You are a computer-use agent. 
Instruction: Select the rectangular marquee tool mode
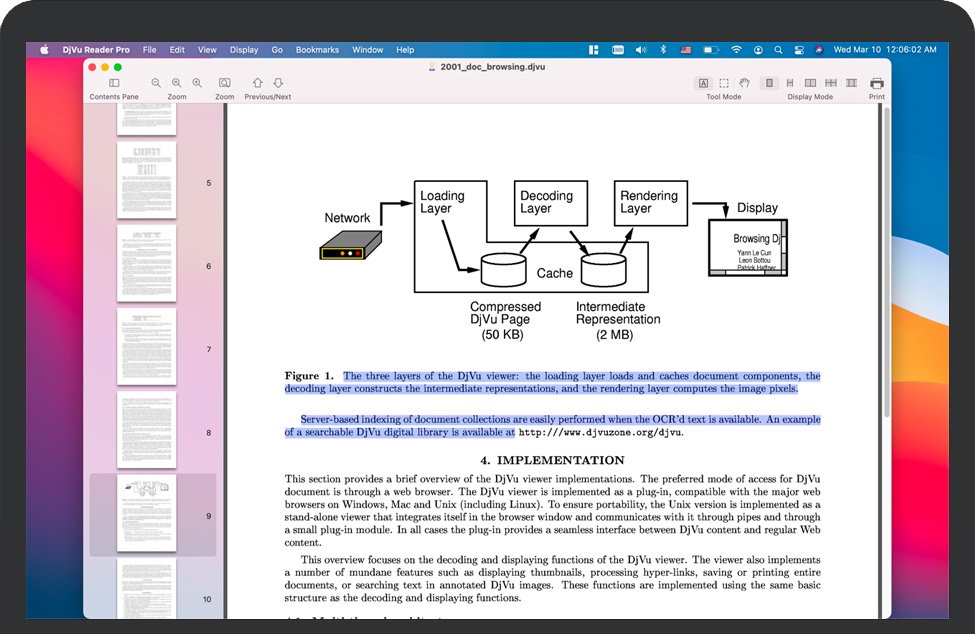pos(724,83)
